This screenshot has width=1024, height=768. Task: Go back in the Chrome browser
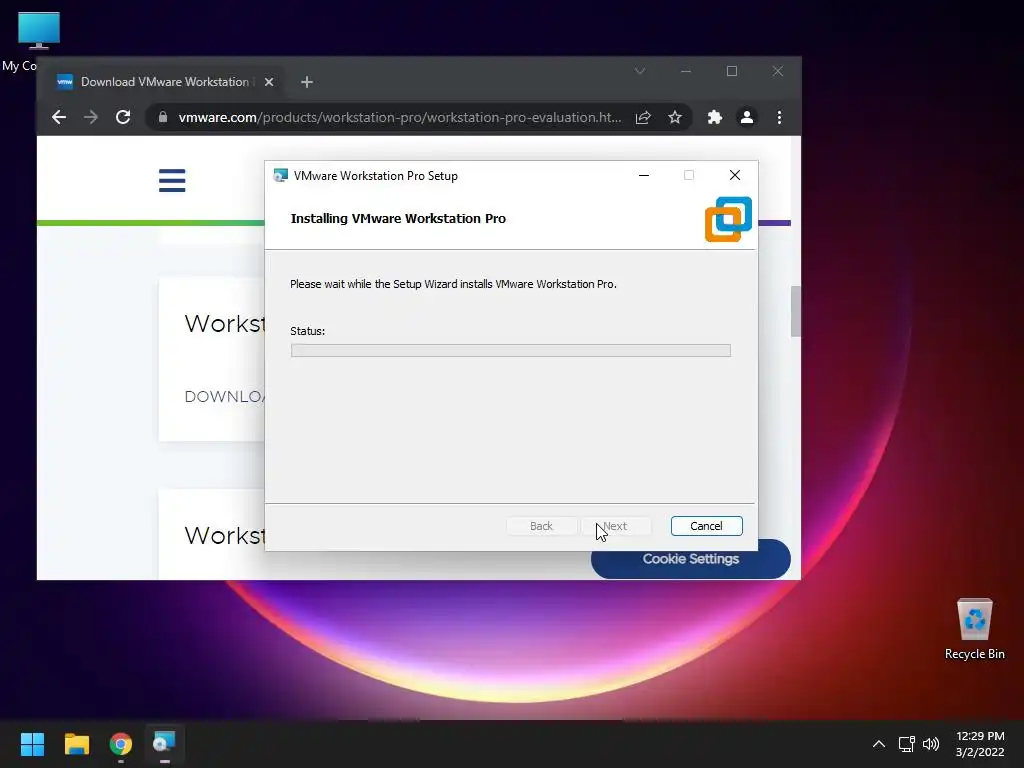pos(59,117)
